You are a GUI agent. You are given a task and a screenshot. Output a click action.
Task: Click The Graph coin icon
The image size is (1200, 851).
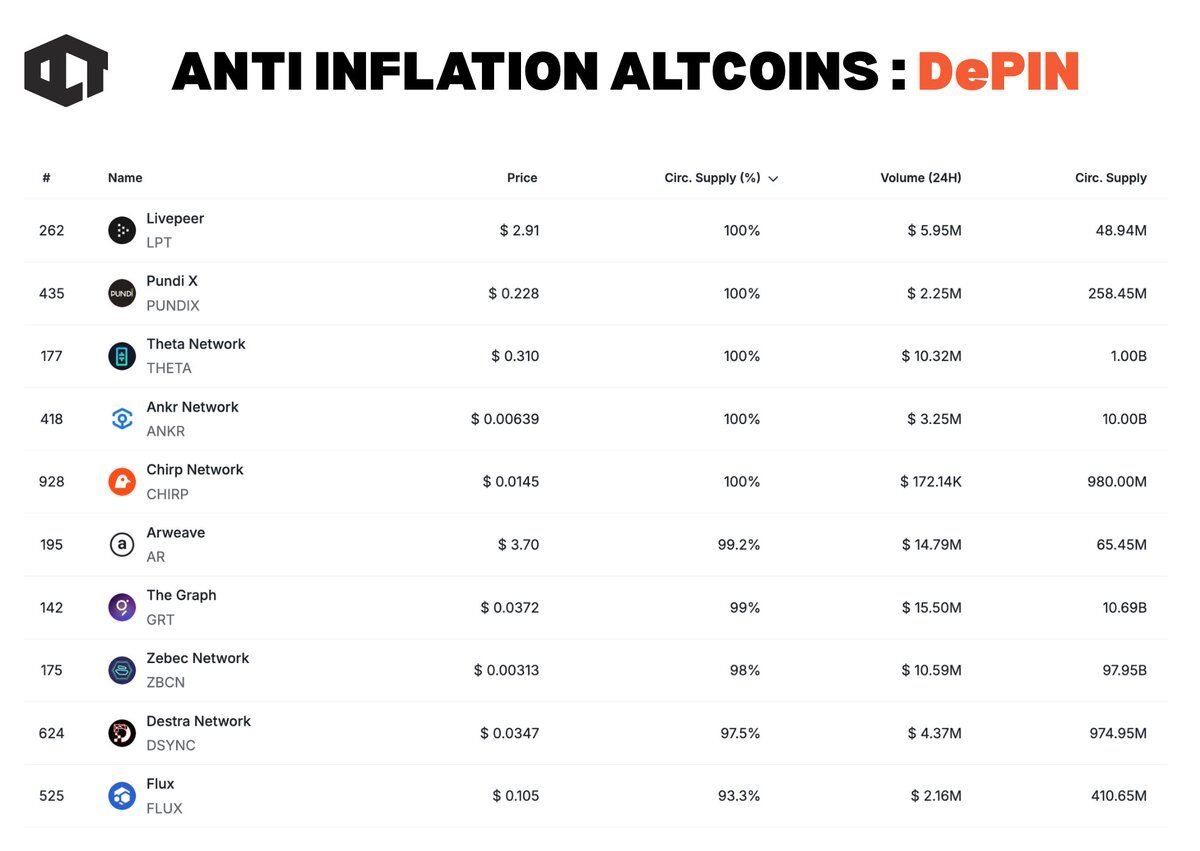click(122, 608)
